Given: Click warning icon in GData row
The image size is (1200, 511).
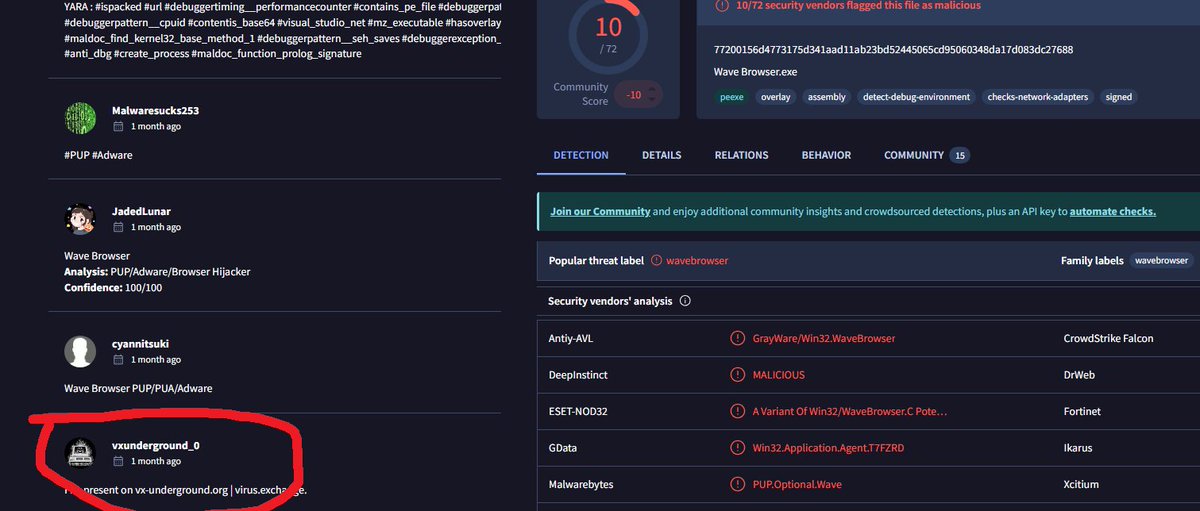Looking at the screenshot, I should 737,448.
